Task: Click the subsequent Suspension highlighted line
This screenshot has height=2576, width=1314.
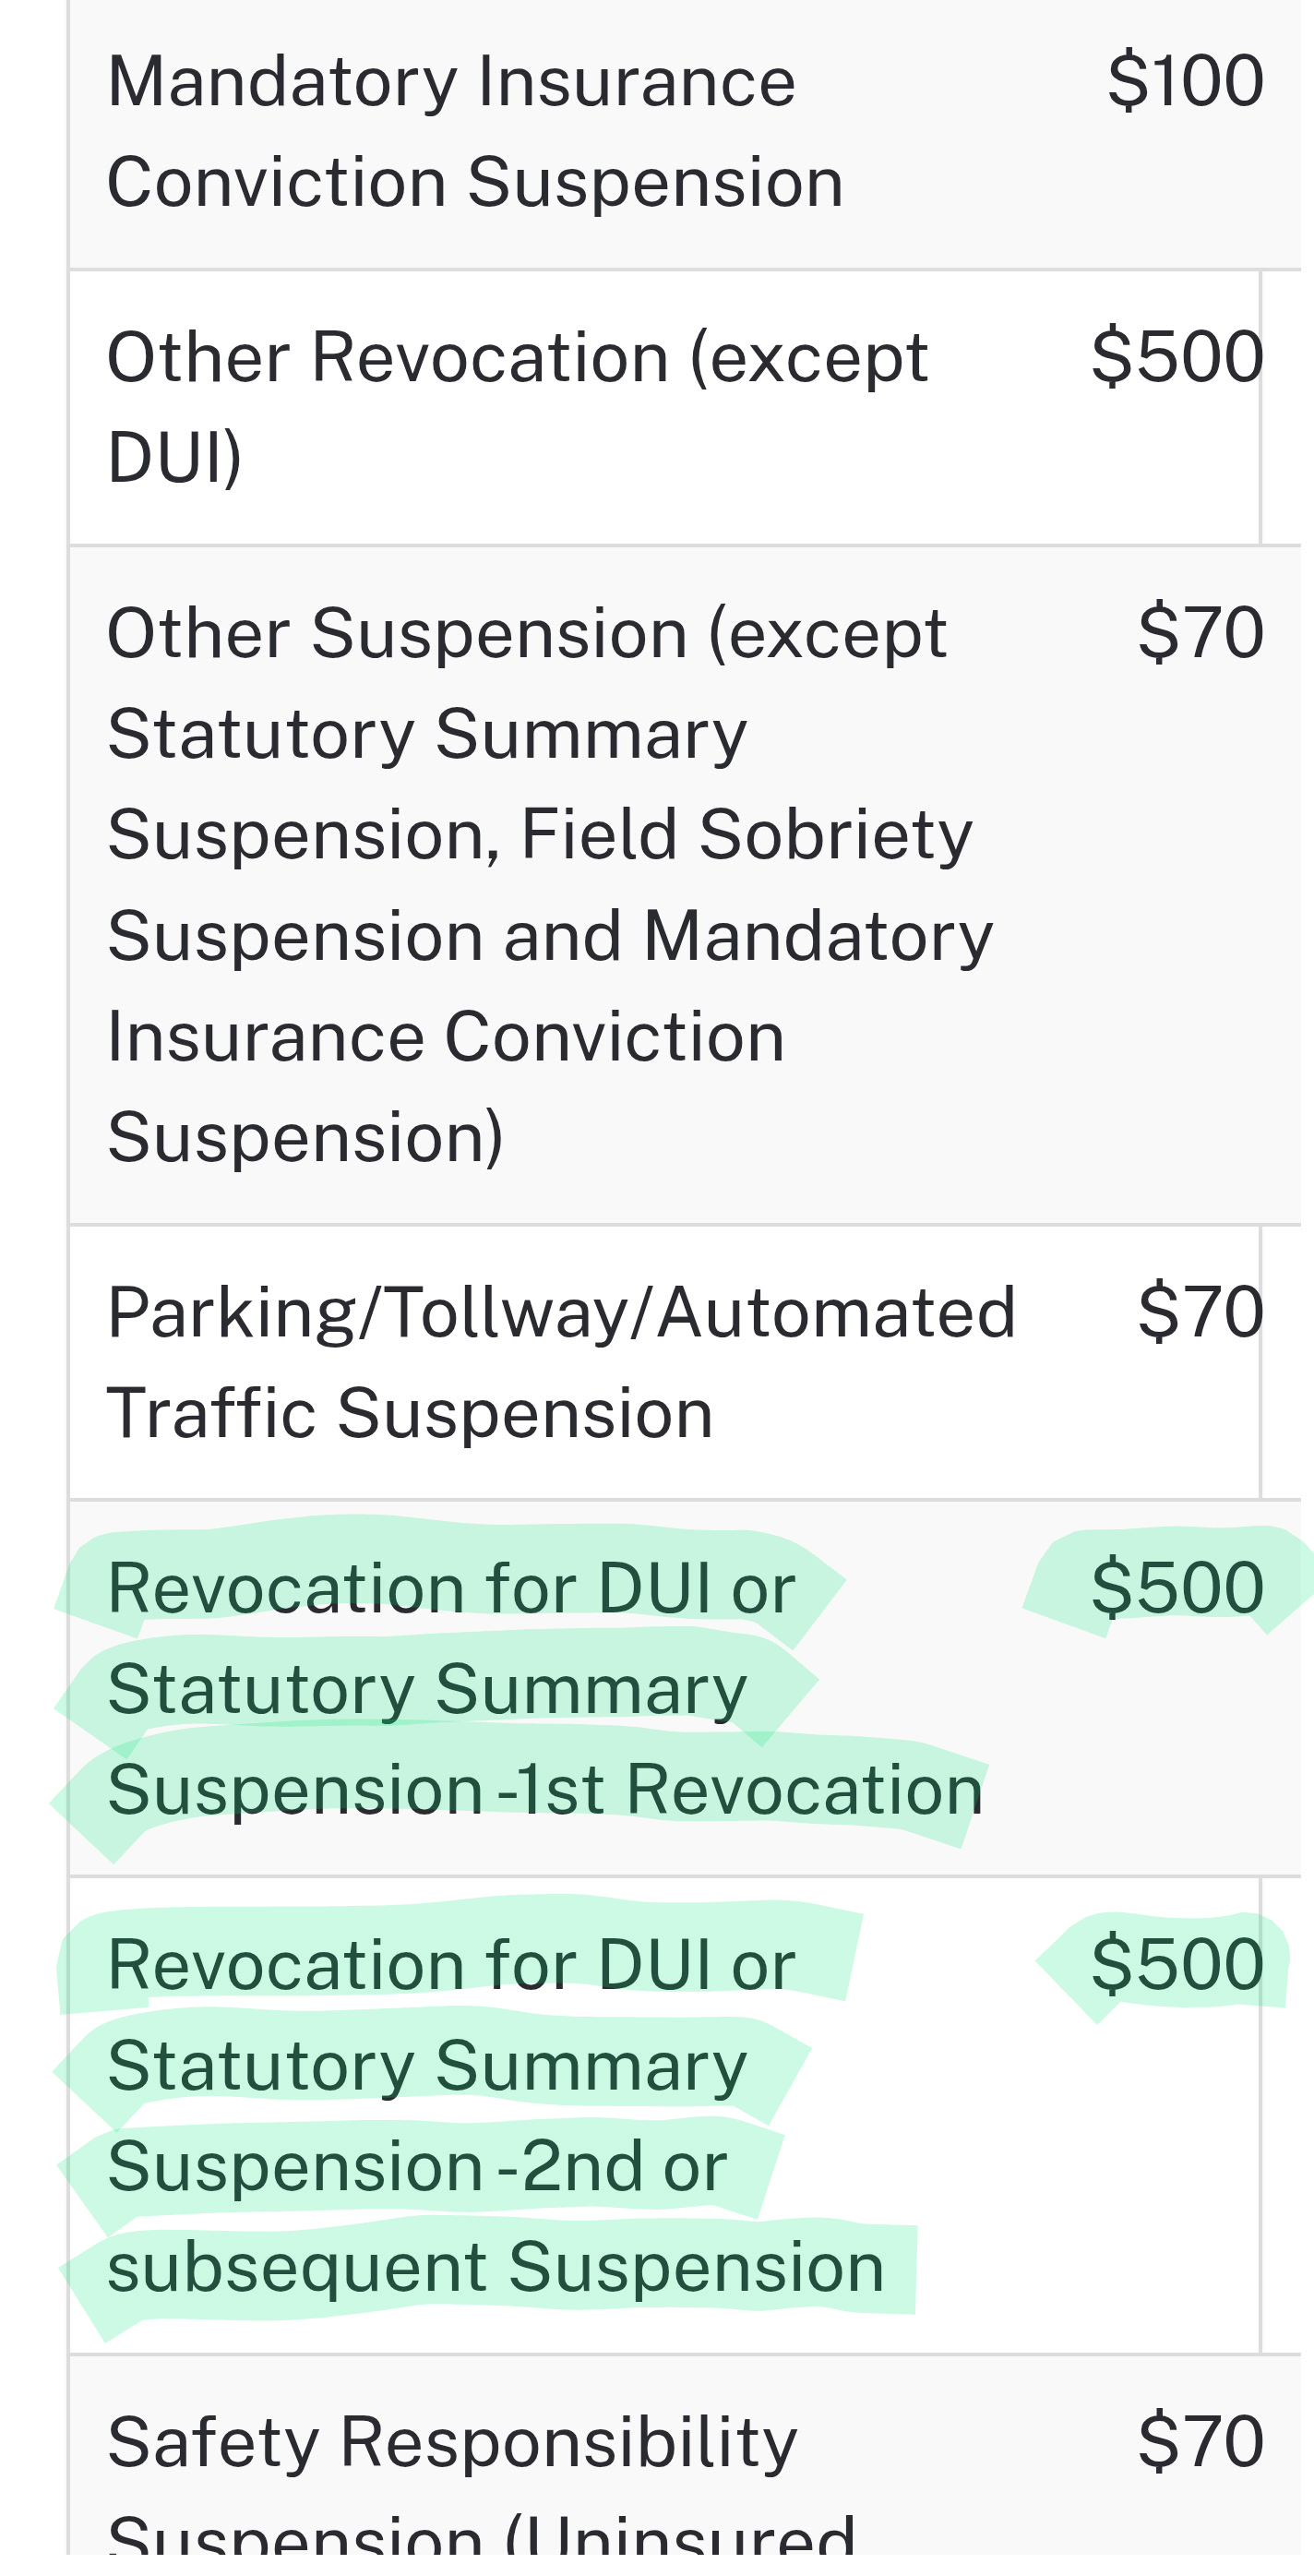Action: [x=496, y=2268]
